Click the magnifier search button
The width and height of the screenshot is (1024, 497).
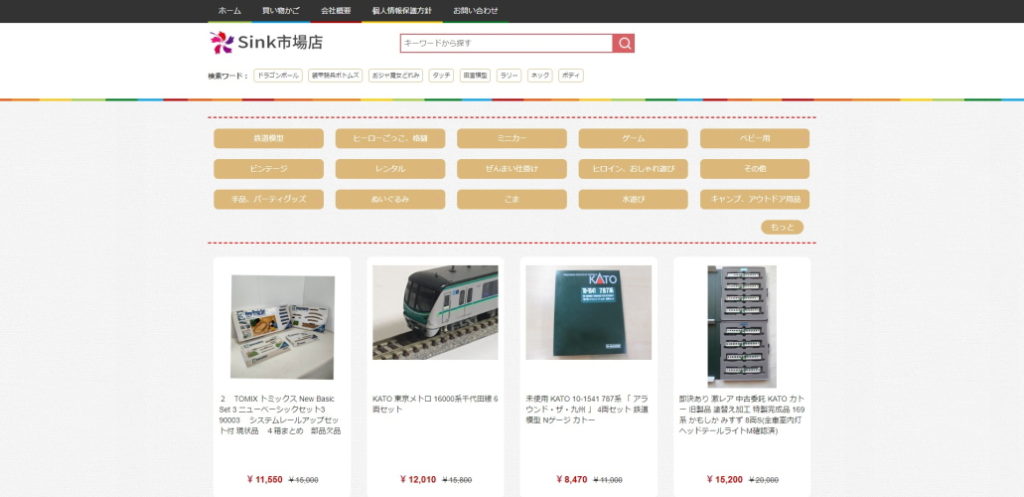[x=624, y=43]
